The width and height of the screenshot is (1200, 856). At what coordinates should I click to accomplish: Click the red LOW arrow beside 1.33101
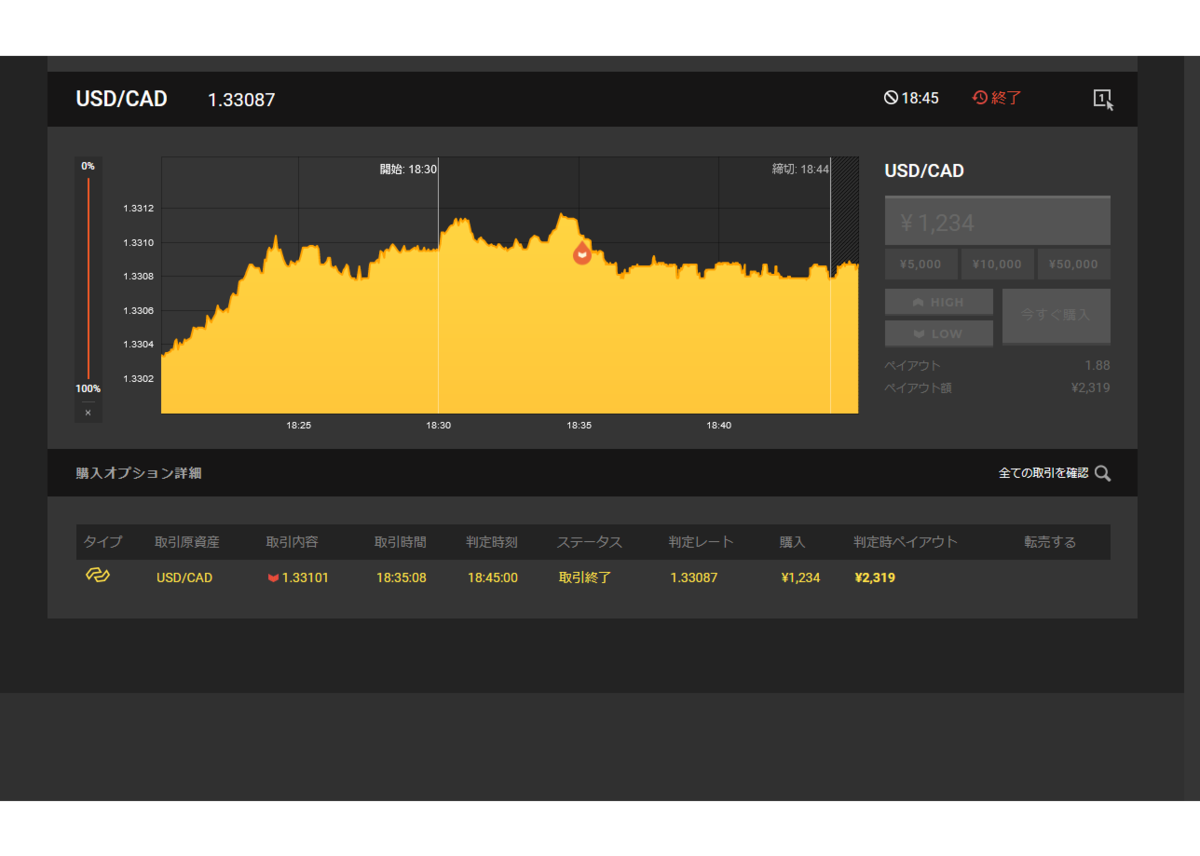pos(273,578)
